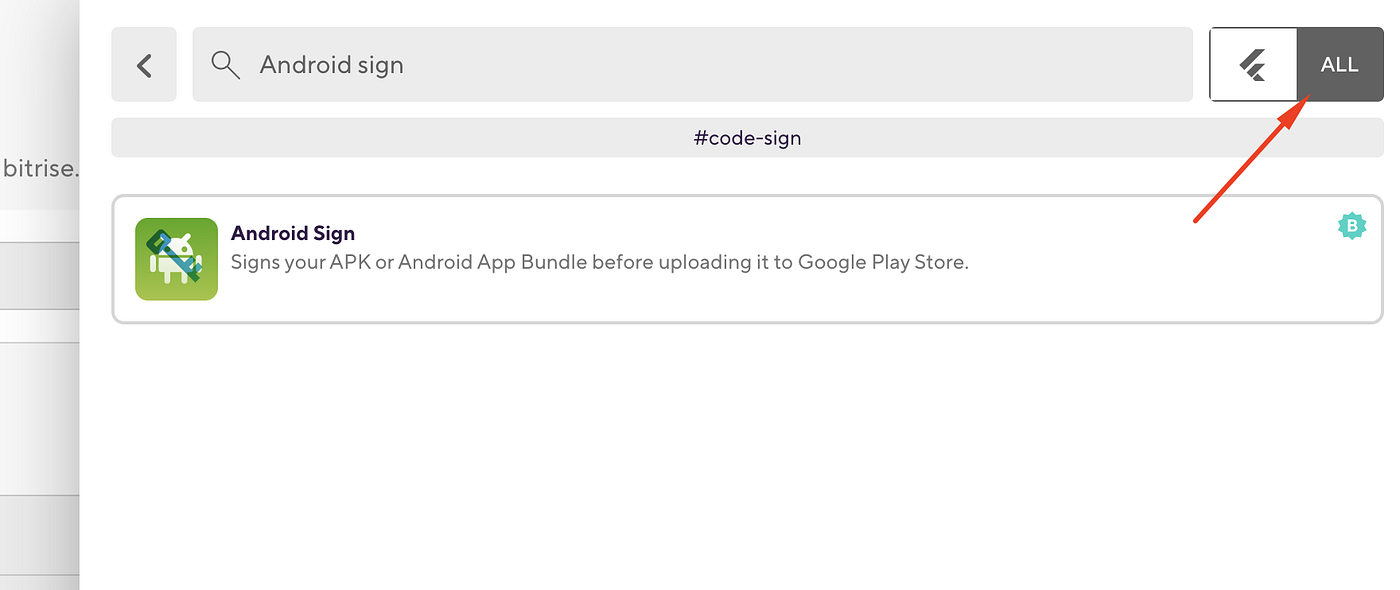Select the search icon inside the search bar
The height and width of the screenshot is (590, 1400).
coord(226,64)
